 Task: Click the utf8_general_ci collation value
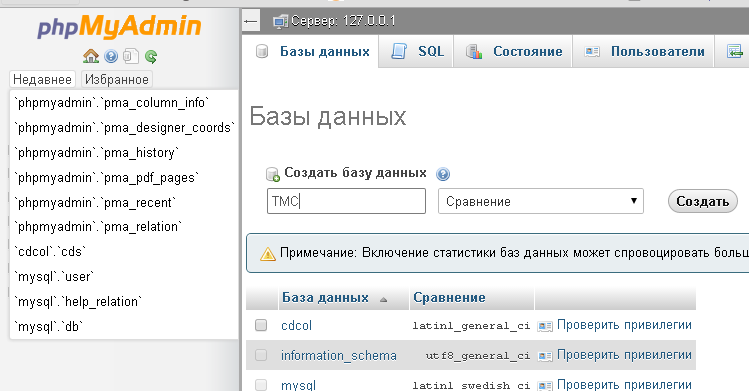(478, 356)
